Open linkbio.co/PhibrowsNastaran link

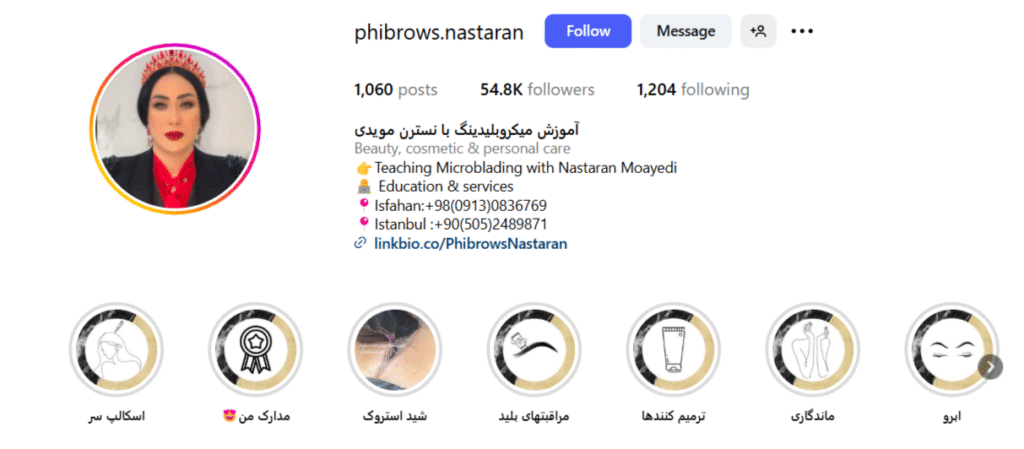pyautogui.click(x=470, y=243)
